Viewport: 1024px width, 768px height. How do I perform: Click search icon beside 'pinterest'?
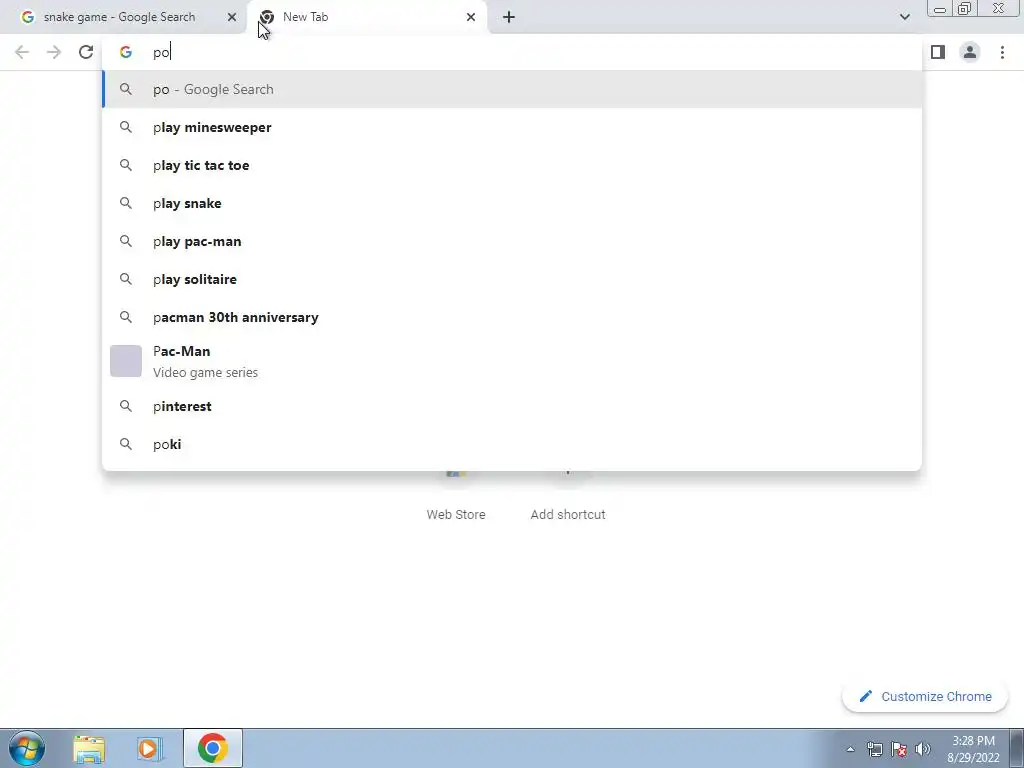[x=125, y=406]
